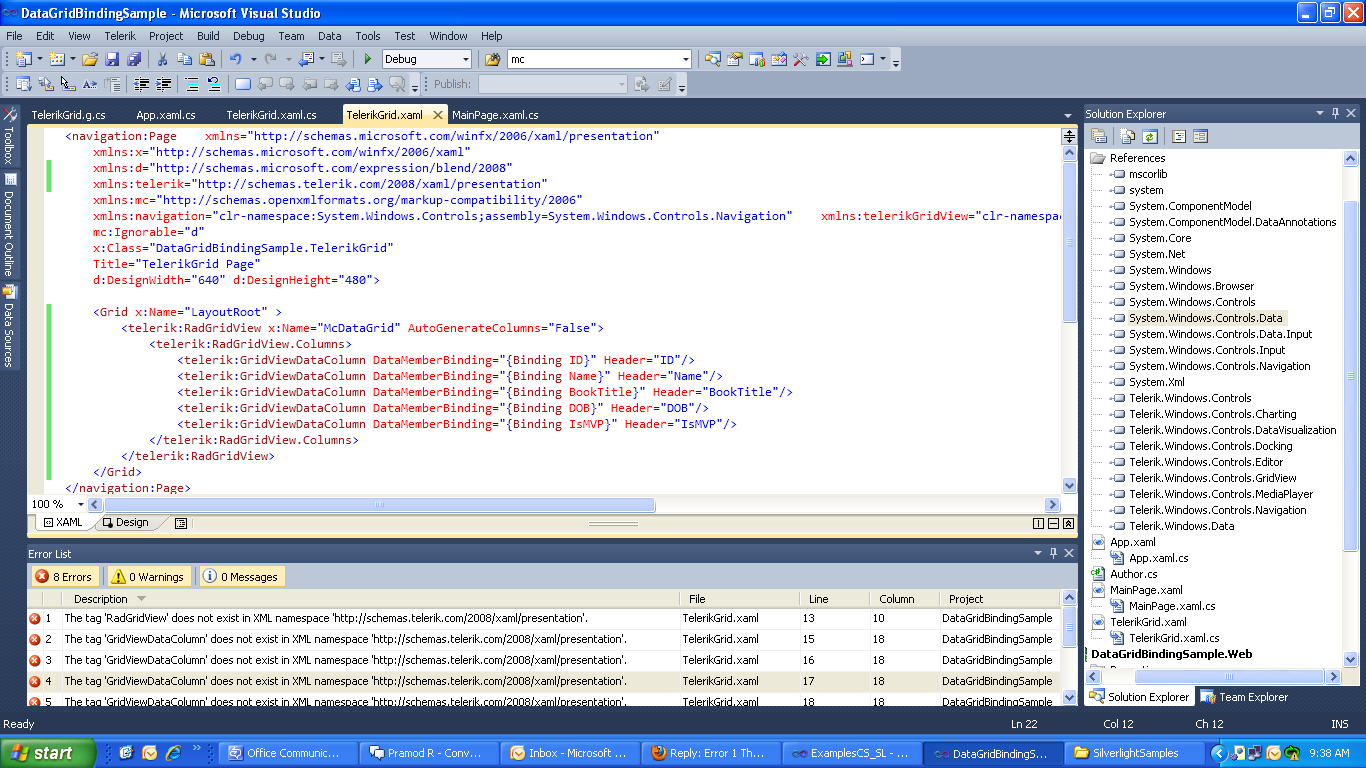Toggle the 0 Messages filter

pyautogui.click(x=241, y=576)
